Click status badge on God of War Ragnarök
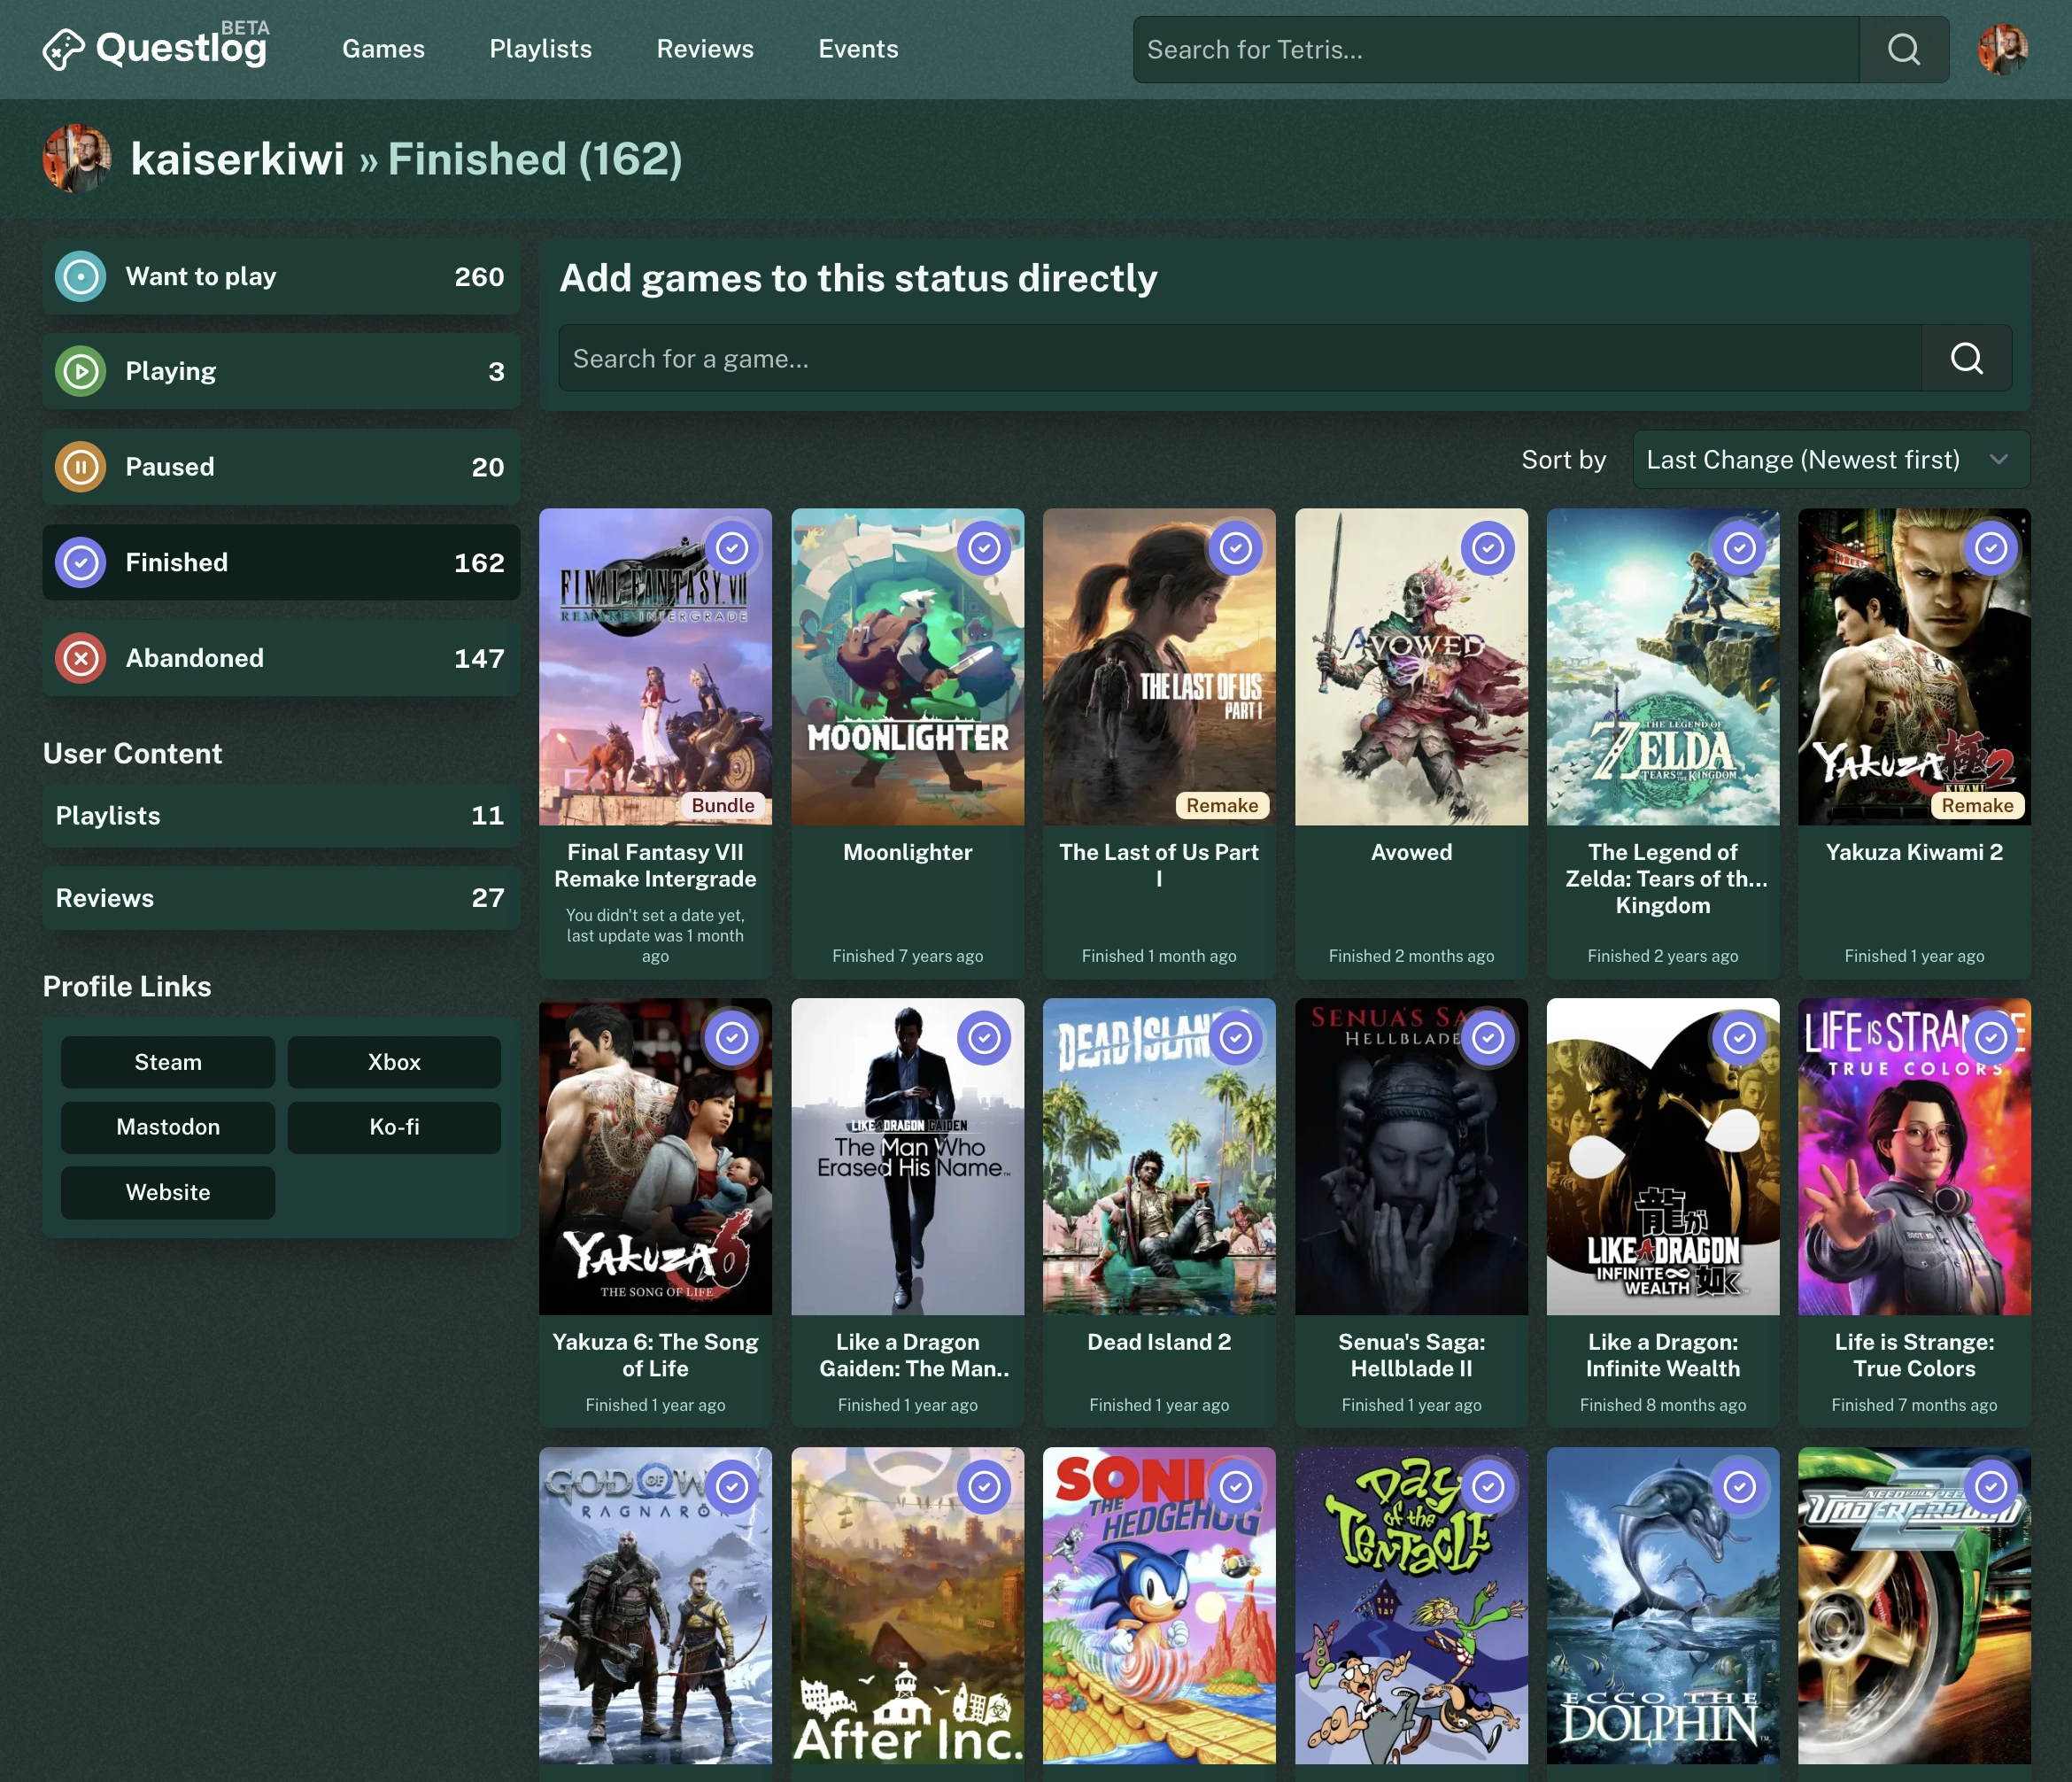This screenshot has height=1782, width=2072. coord(732,1487)
